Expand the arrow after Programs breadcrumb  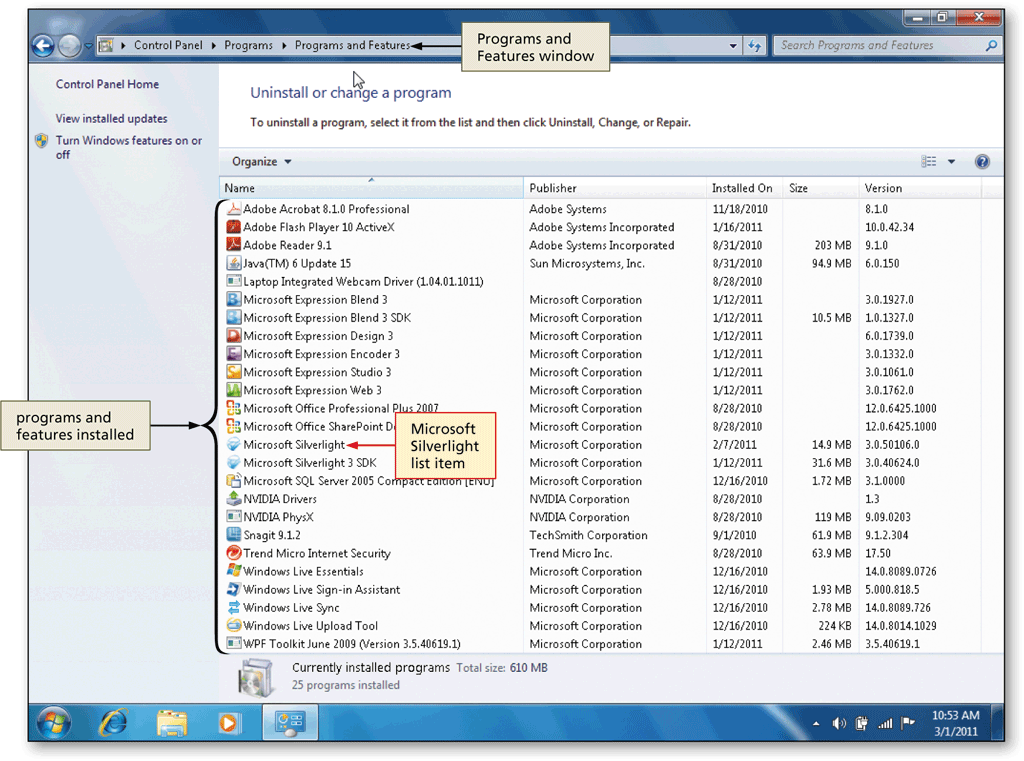284,46
